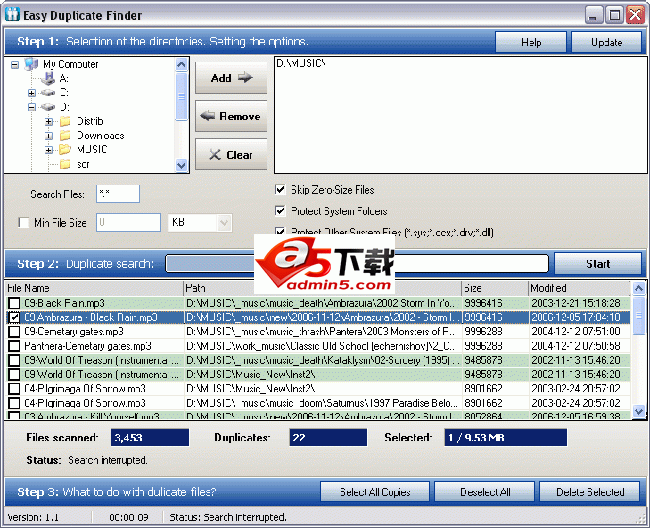The image size is (650, 528).
Task: Open the KB size unit dropdown
Action: click(x=224, y=223)
